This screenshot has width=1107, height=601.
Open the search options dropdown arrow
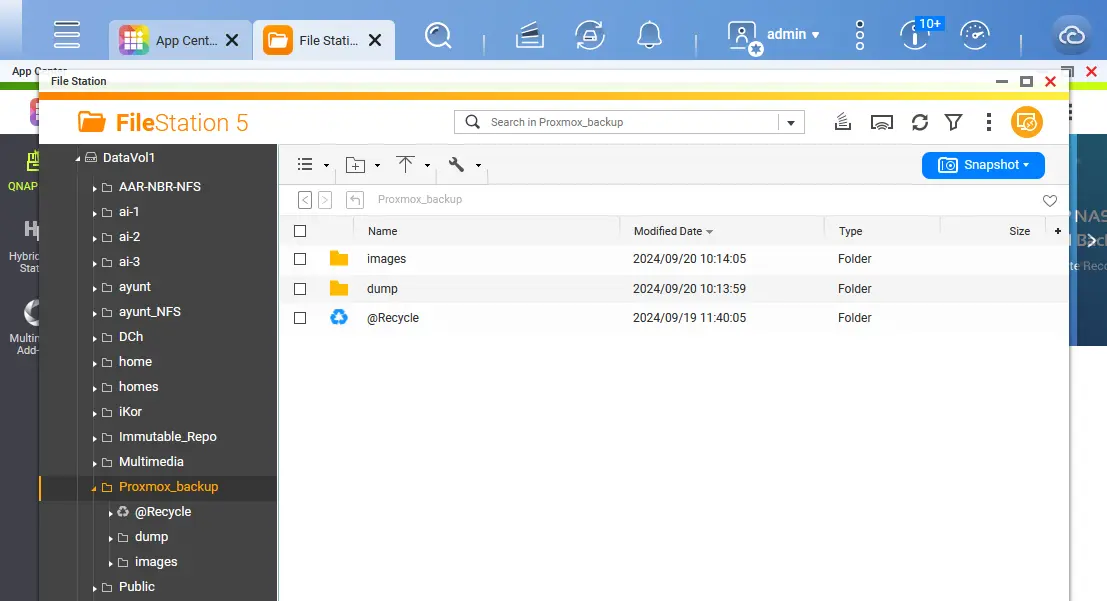[791, 123]
